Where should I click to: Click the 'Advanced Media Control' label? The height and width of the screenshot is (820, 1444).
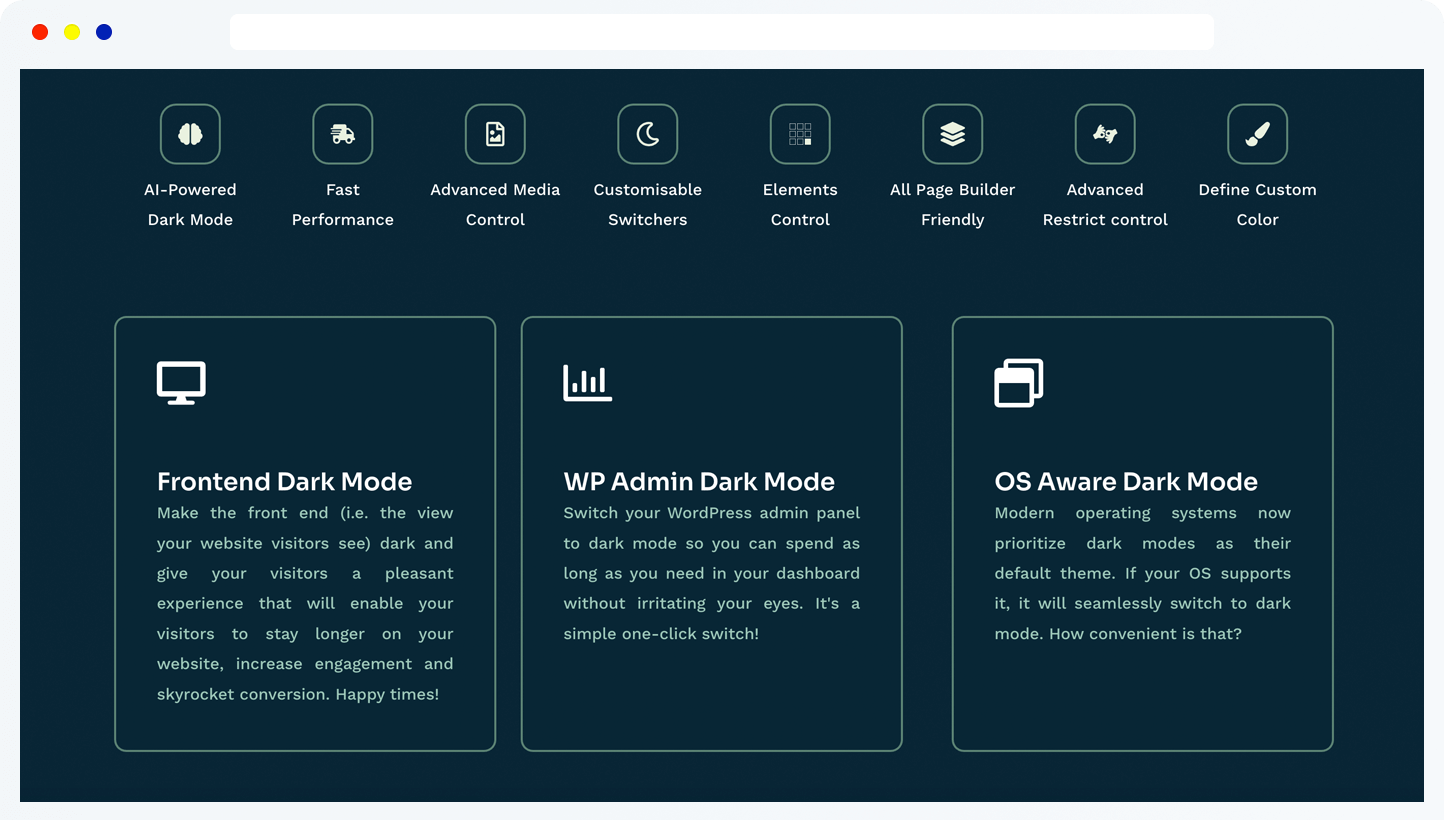point(495,204)
